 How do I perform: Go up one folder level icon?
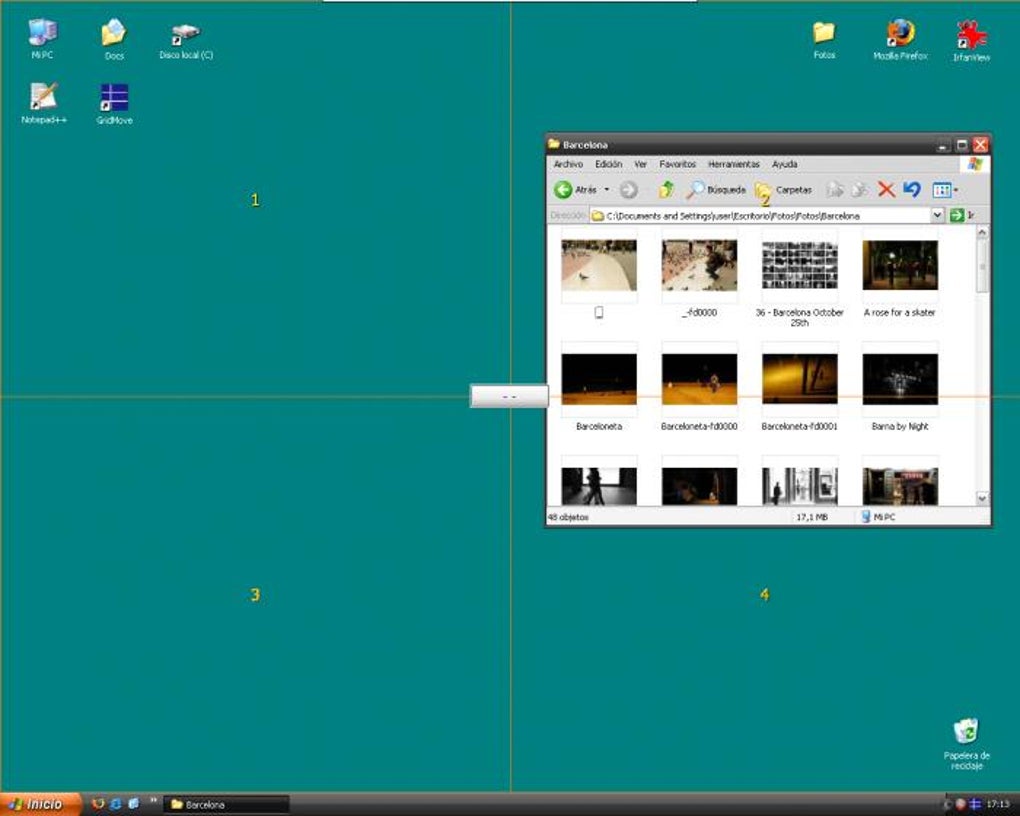click(665, 189)
